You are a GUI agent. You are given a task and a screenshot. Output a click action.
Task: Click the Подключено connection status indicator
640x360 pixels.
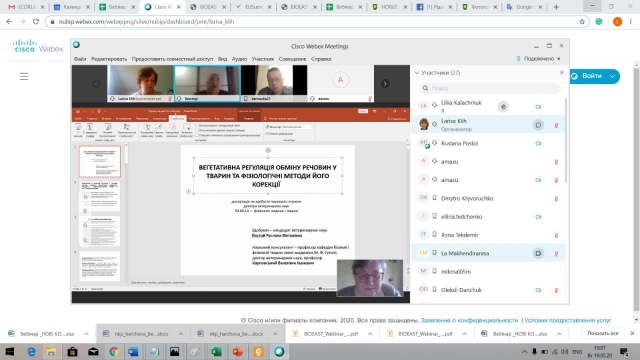(x=539, y=59)
